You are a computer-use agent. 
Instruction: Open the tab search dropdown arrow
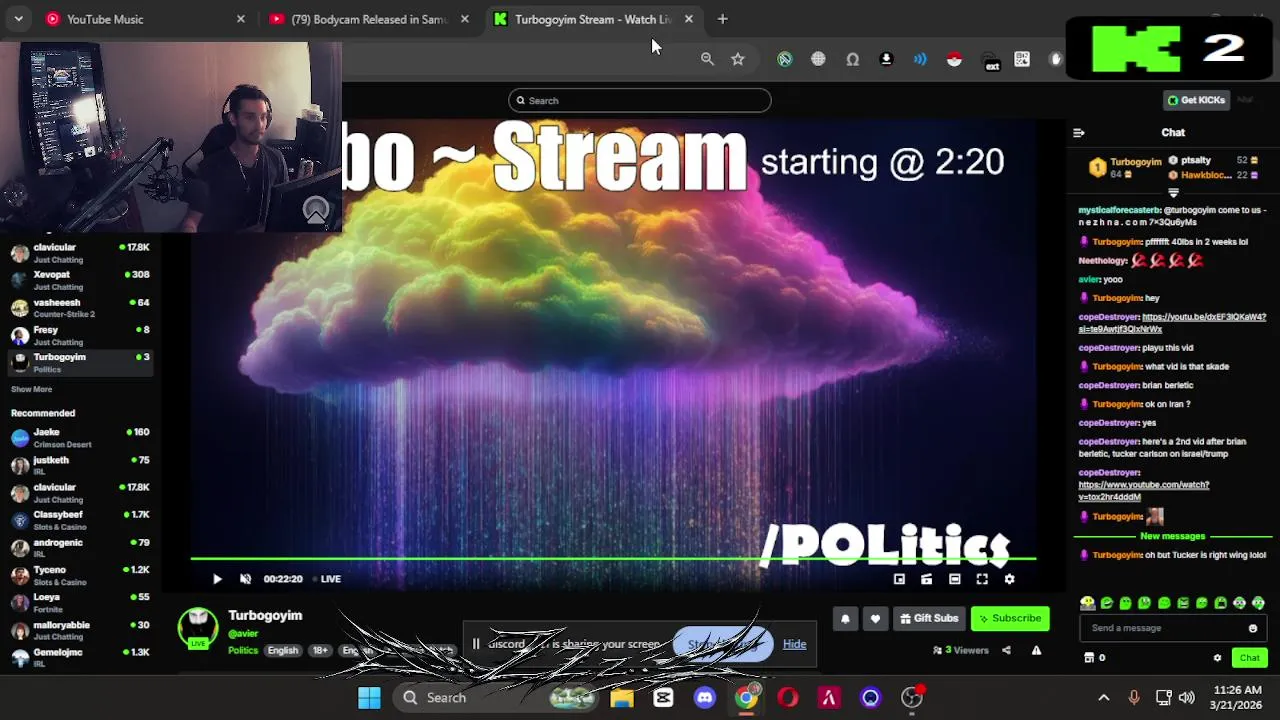click(x=18, y=19)
